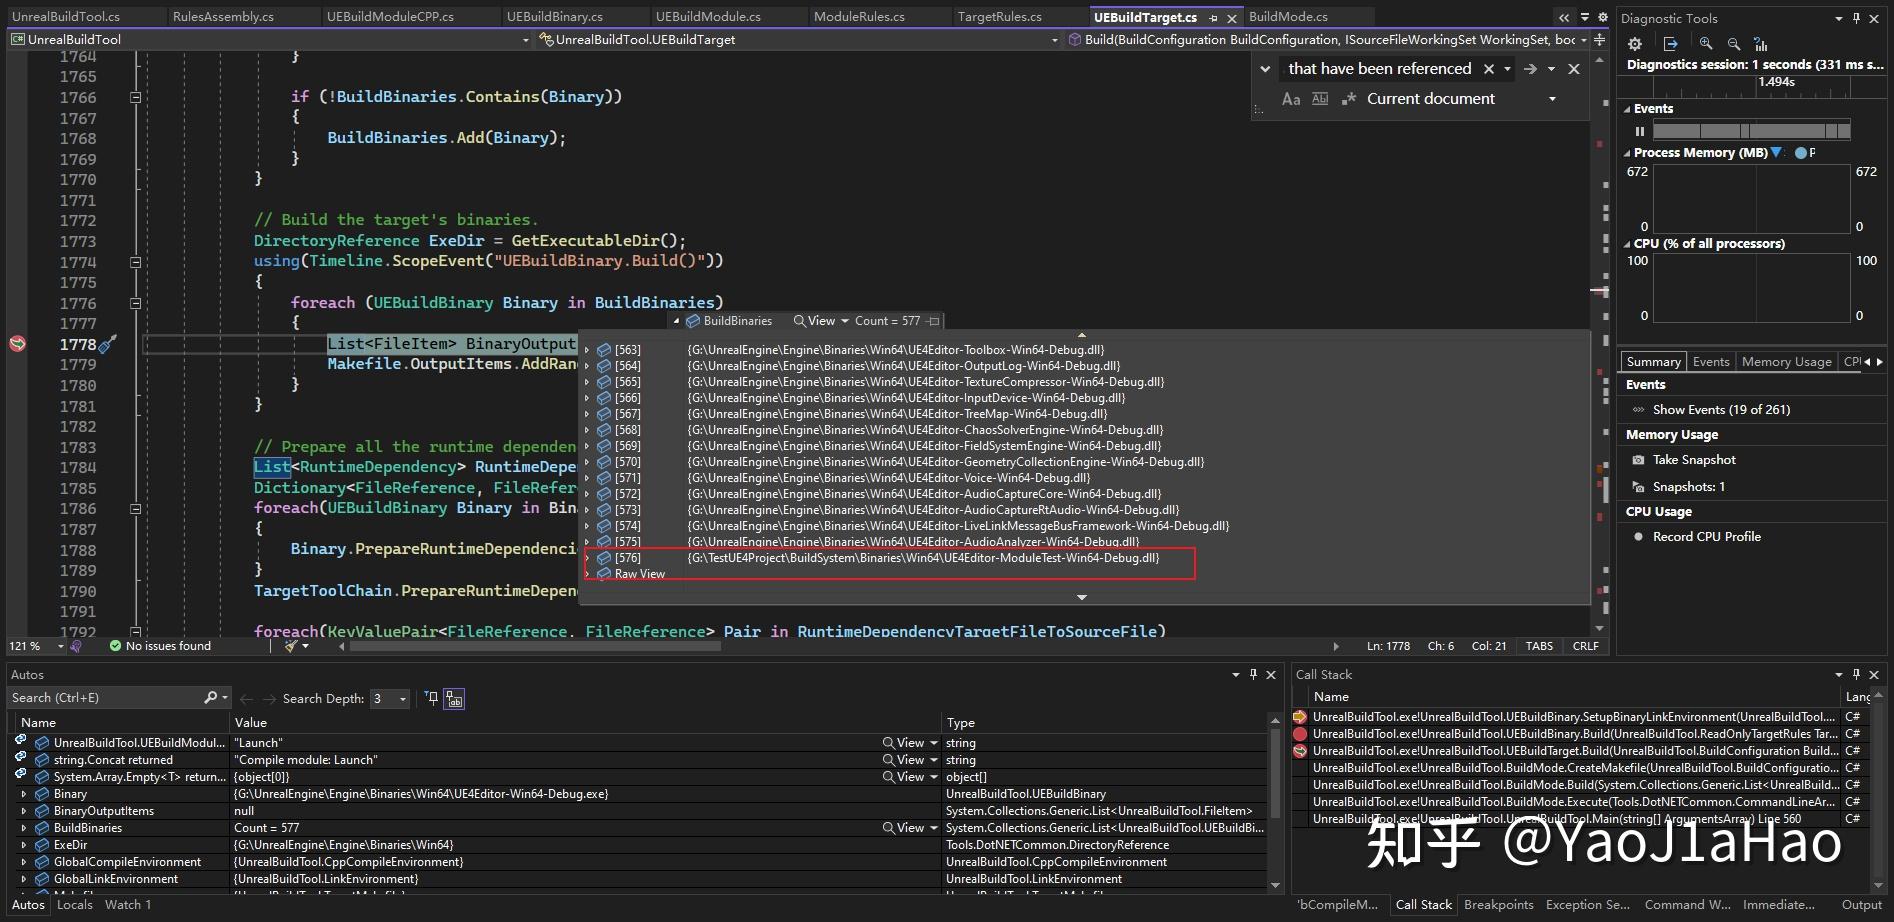The width and height of the screenshot is (1894, 922).
Task: Click the export diagnostics icon next to the gear
Action: pyautogui.click(x=1671, y=44)
